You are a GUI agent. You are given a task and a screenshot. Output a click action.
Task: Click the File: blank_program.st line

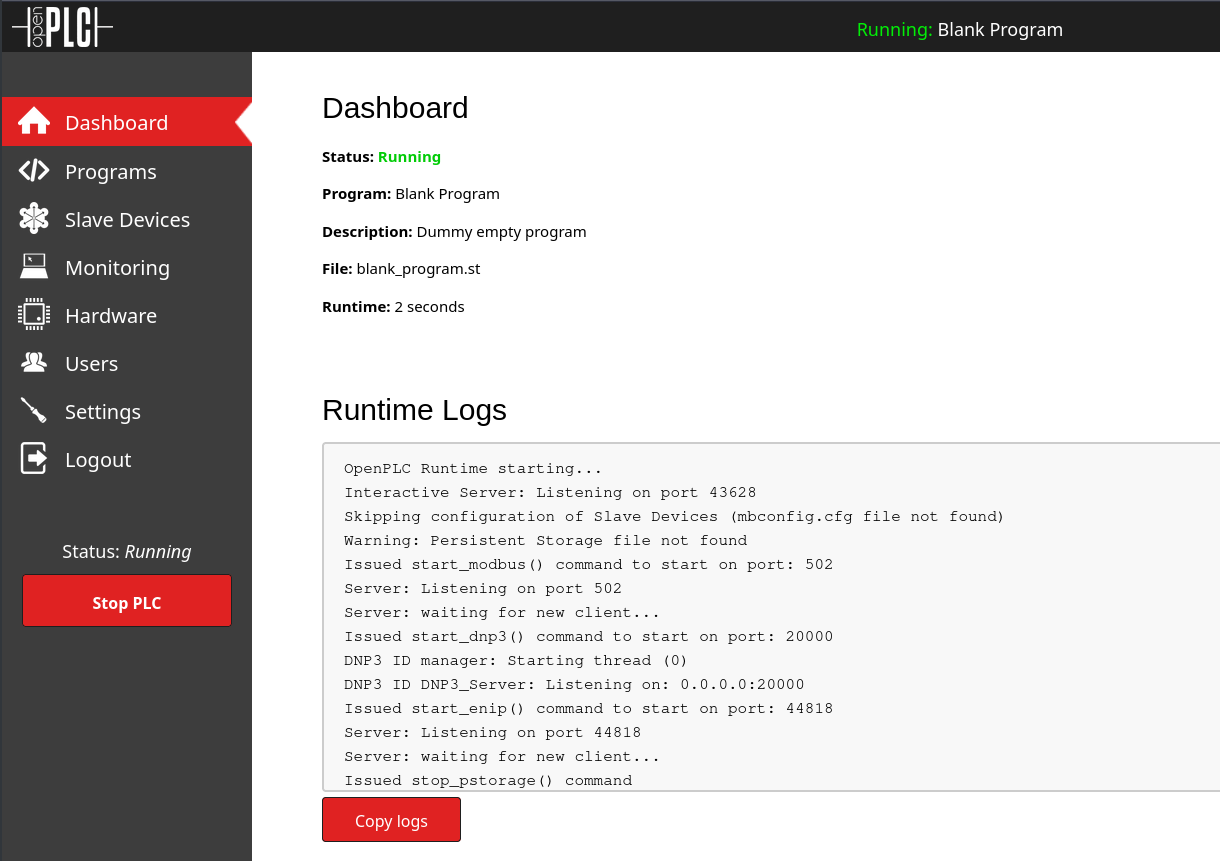(x=401, y=269)
